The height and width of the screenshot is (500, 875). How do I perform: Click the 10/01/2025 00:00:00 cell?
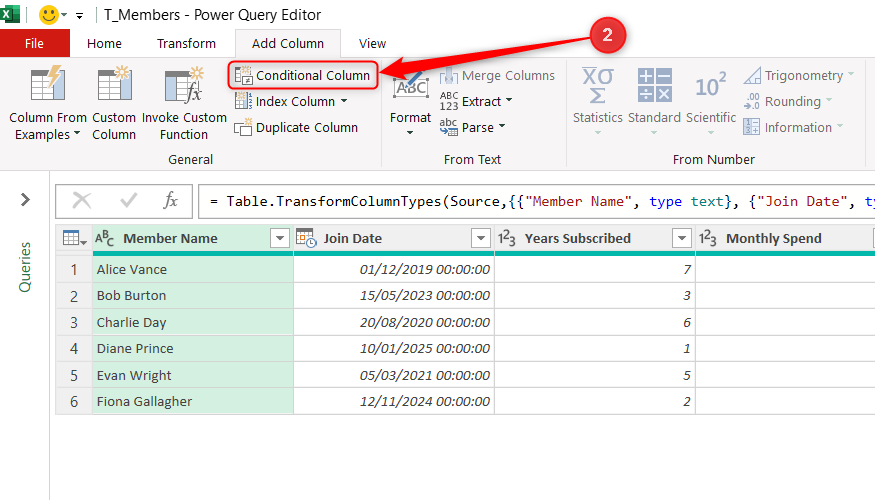tap(394, 349)
